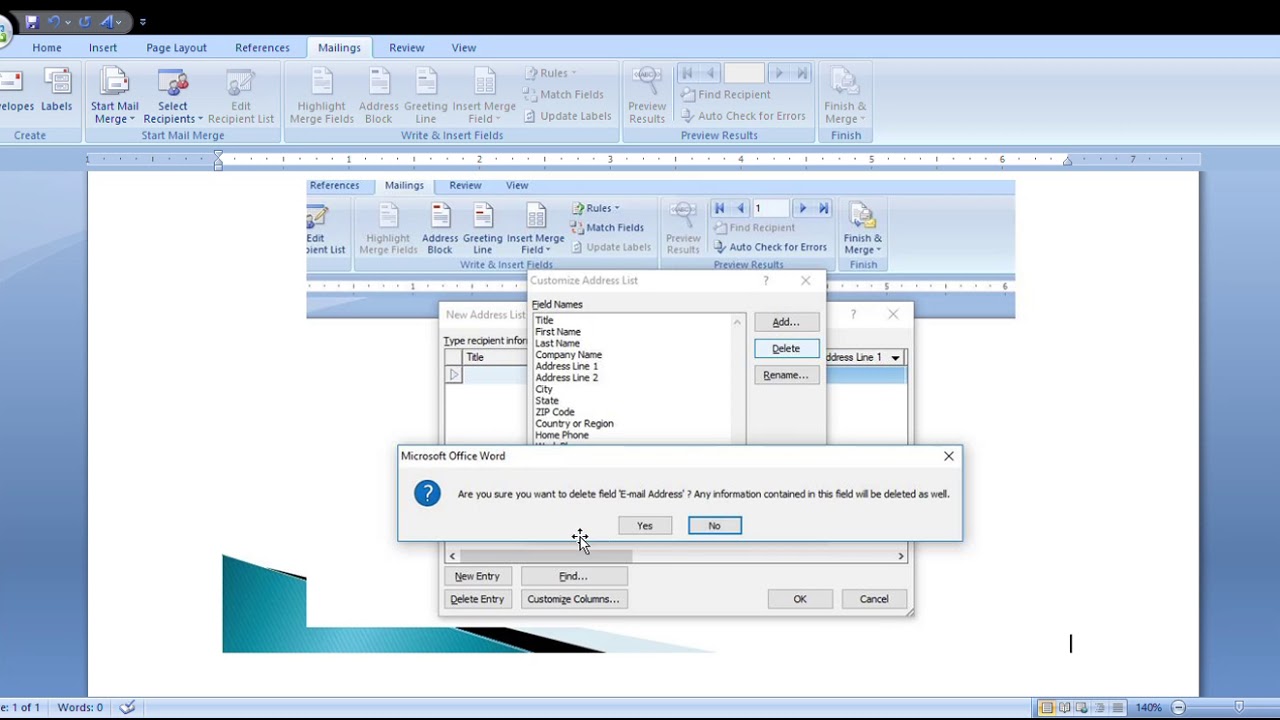This screenshot has width=1280, height=720.
Task: Switch to main Review tab
Action: (406, 47)
